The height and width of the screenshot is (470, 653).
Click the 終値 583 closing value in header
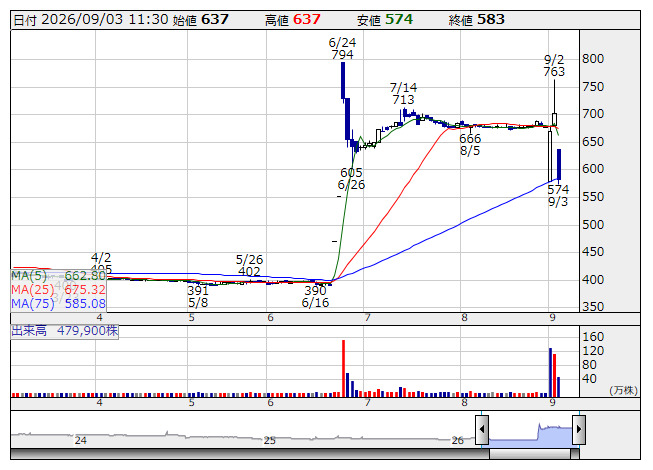tap(477, 20)
